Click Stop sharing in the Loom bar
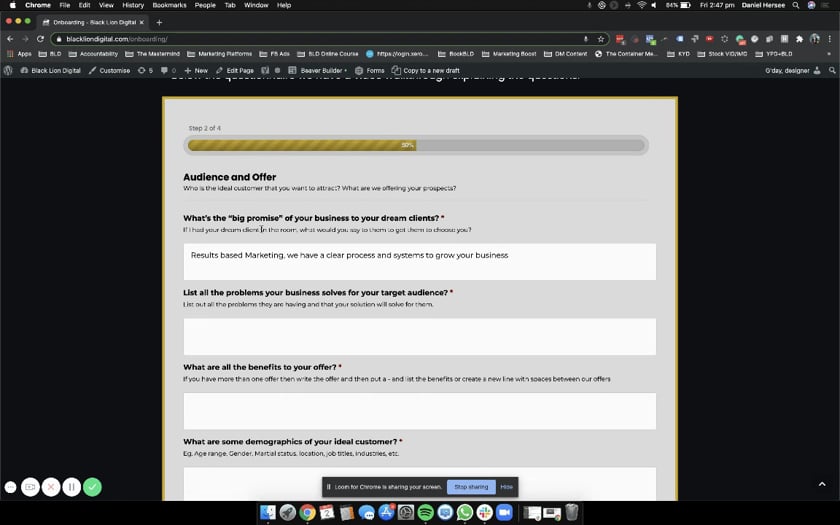The image size is (840, 525). (x=471, y=487)
